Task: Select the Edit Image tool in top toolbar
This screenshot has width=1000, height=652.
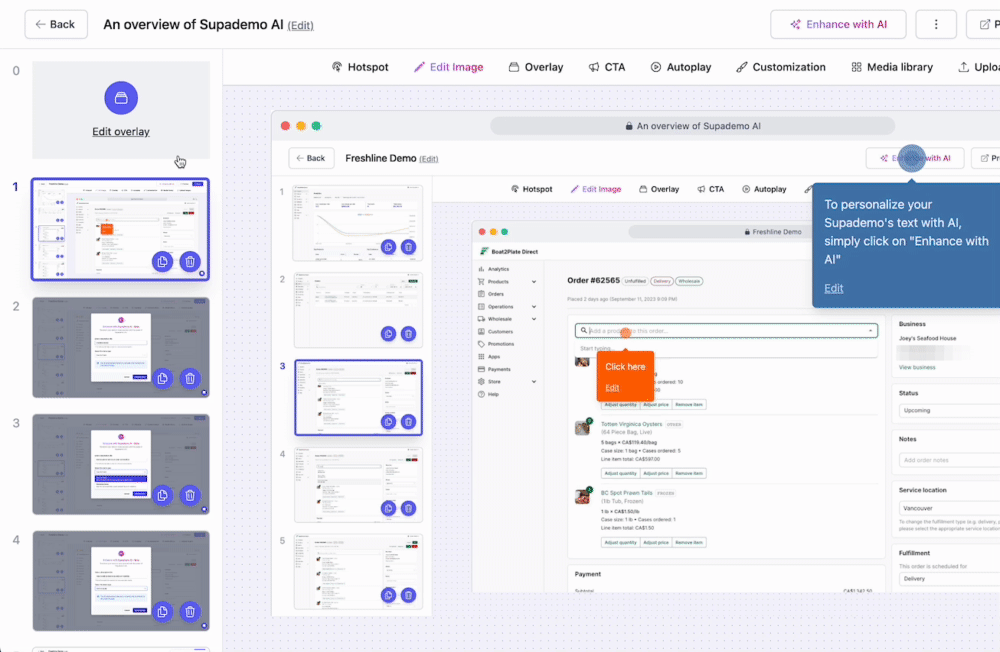Action: click(448, 67)
